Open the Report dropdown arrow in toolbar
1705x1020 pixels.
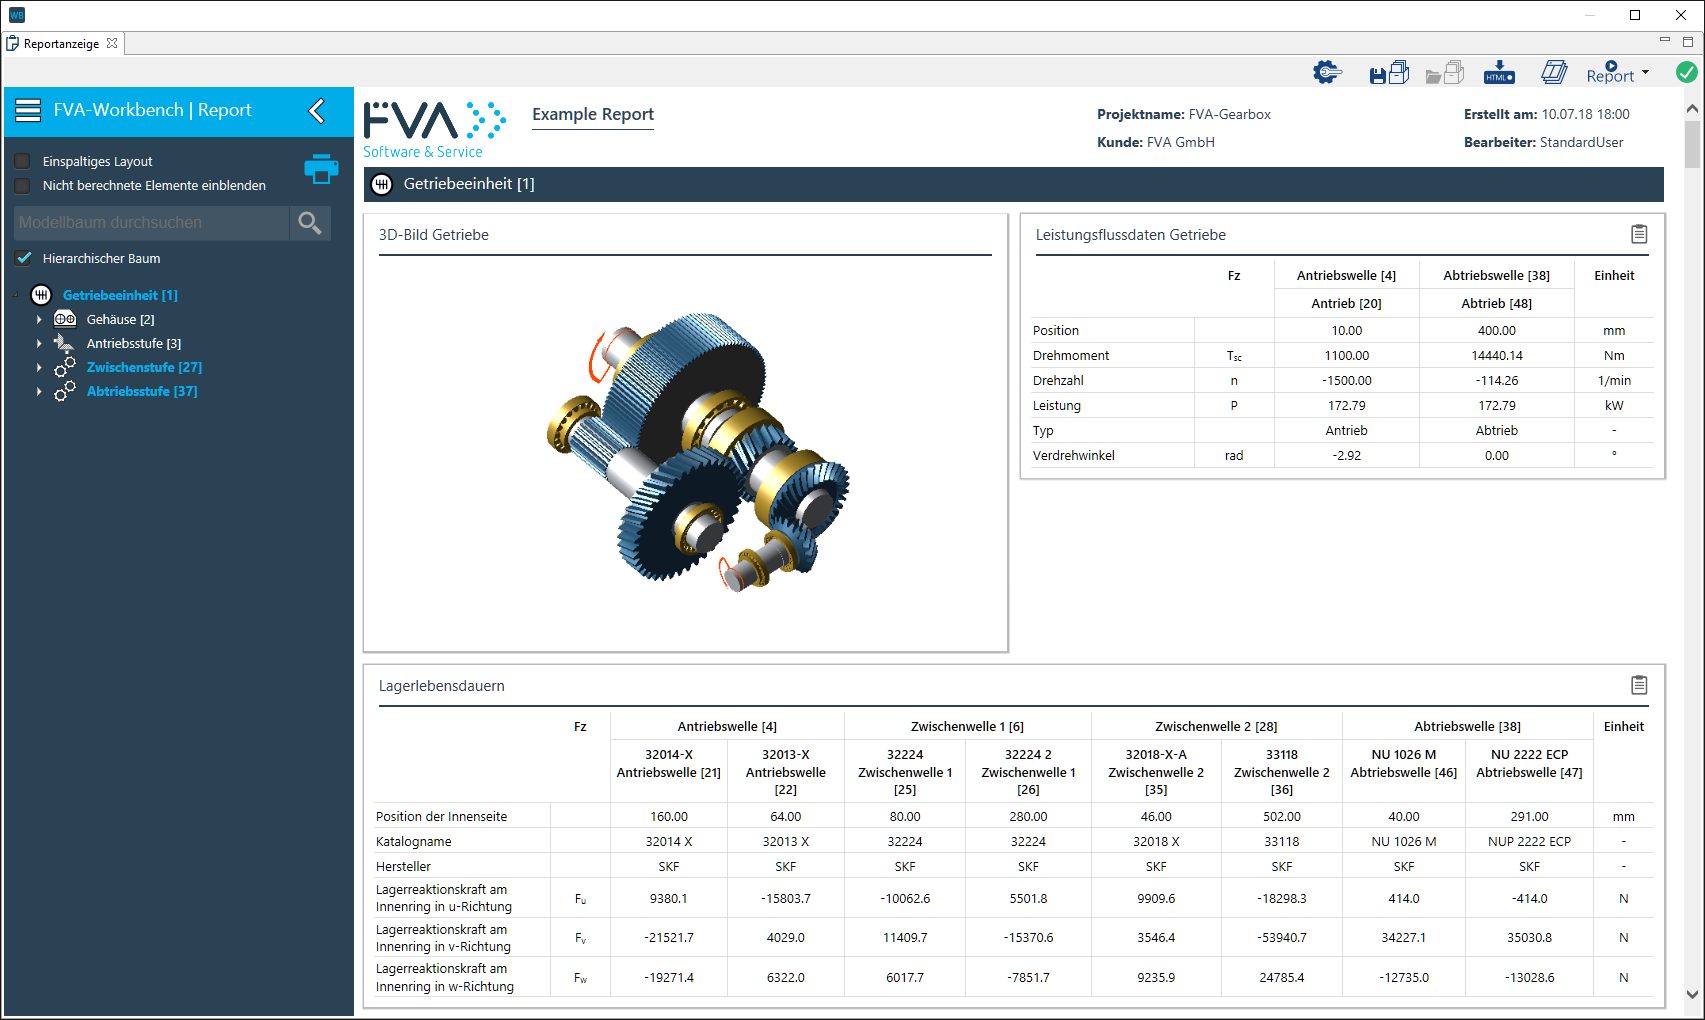point(1646,73)
